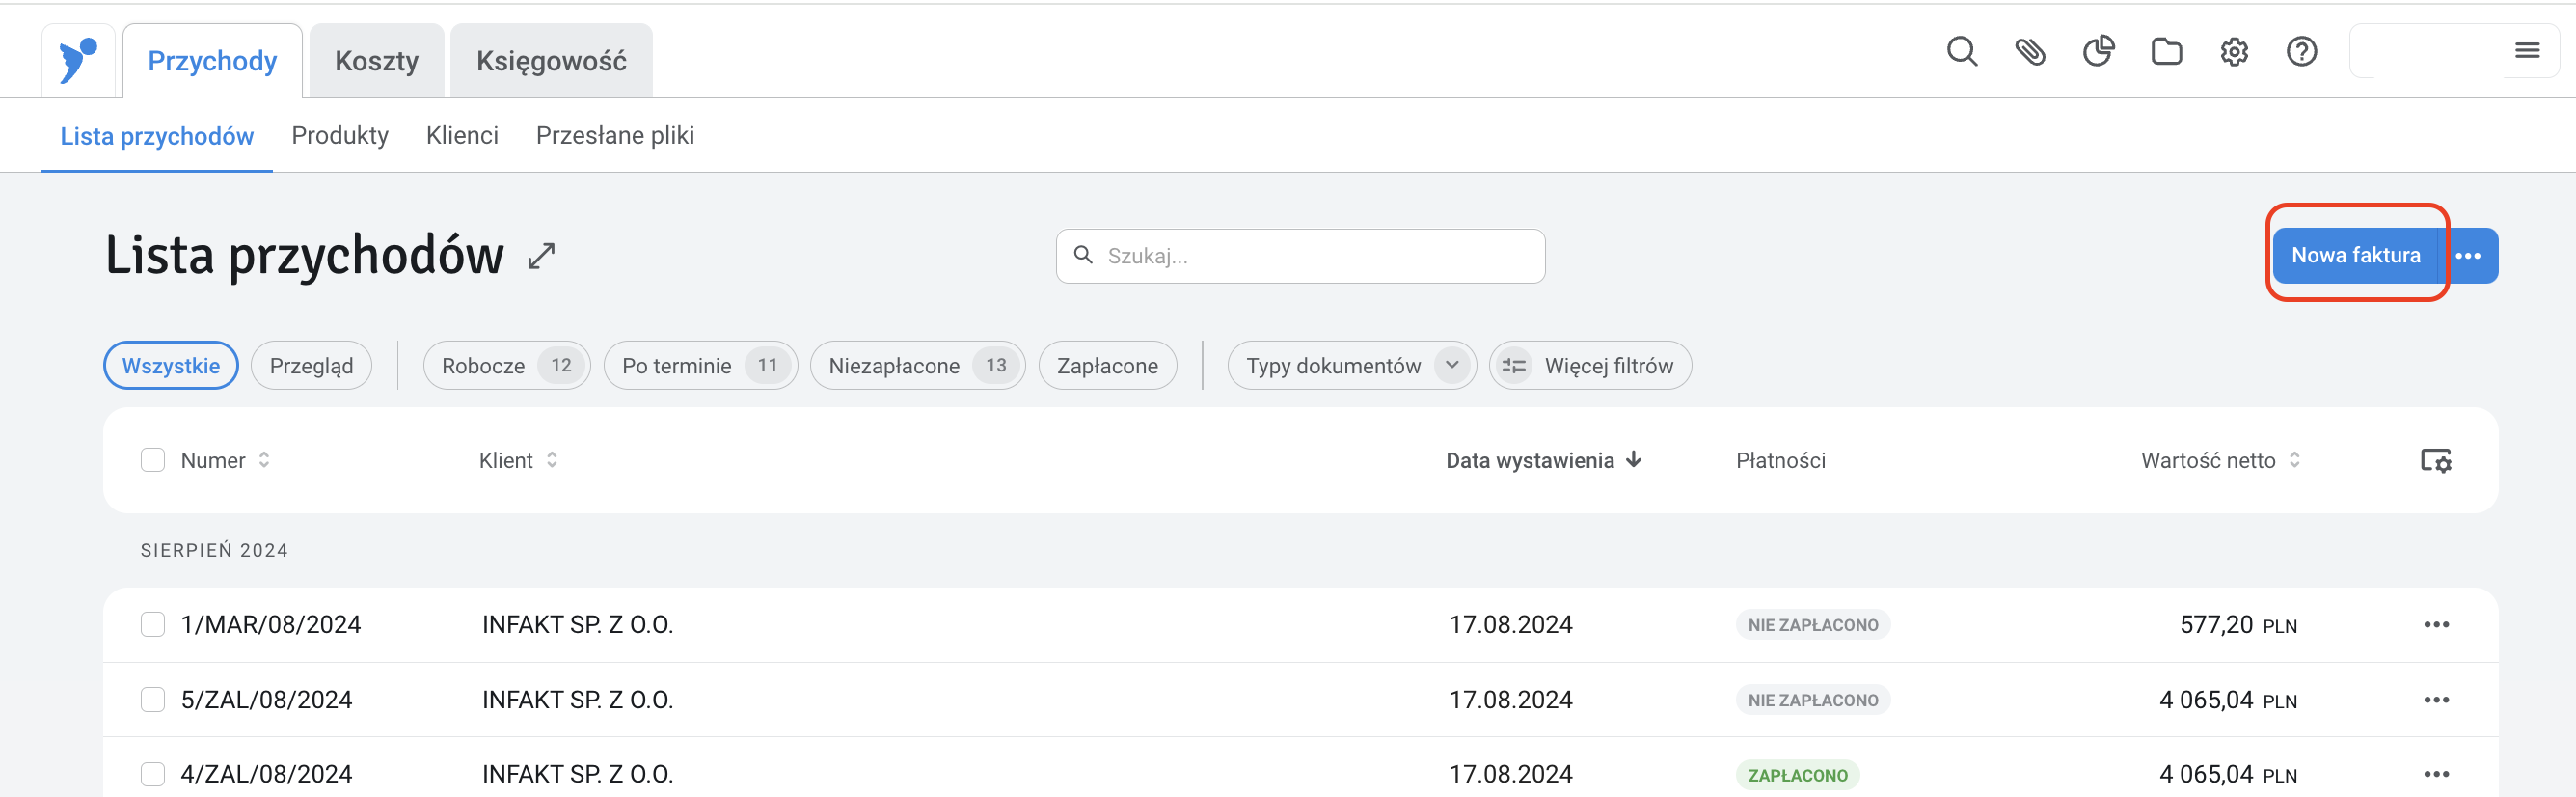Click the Płatności column header

[1780, 460]
